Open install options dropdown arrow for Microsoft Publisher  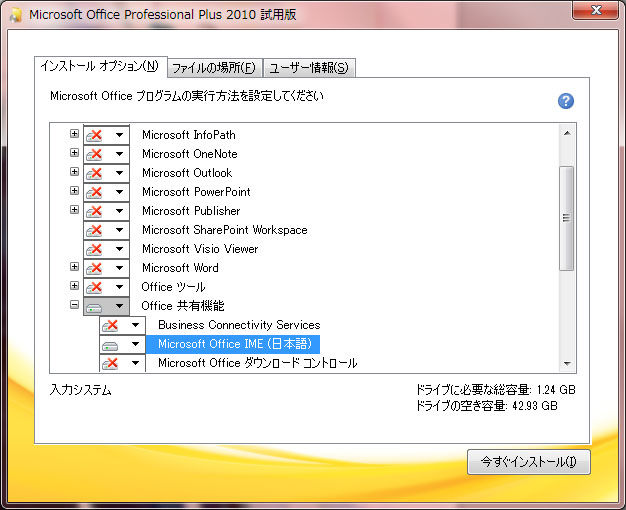(x=119, y=211)
